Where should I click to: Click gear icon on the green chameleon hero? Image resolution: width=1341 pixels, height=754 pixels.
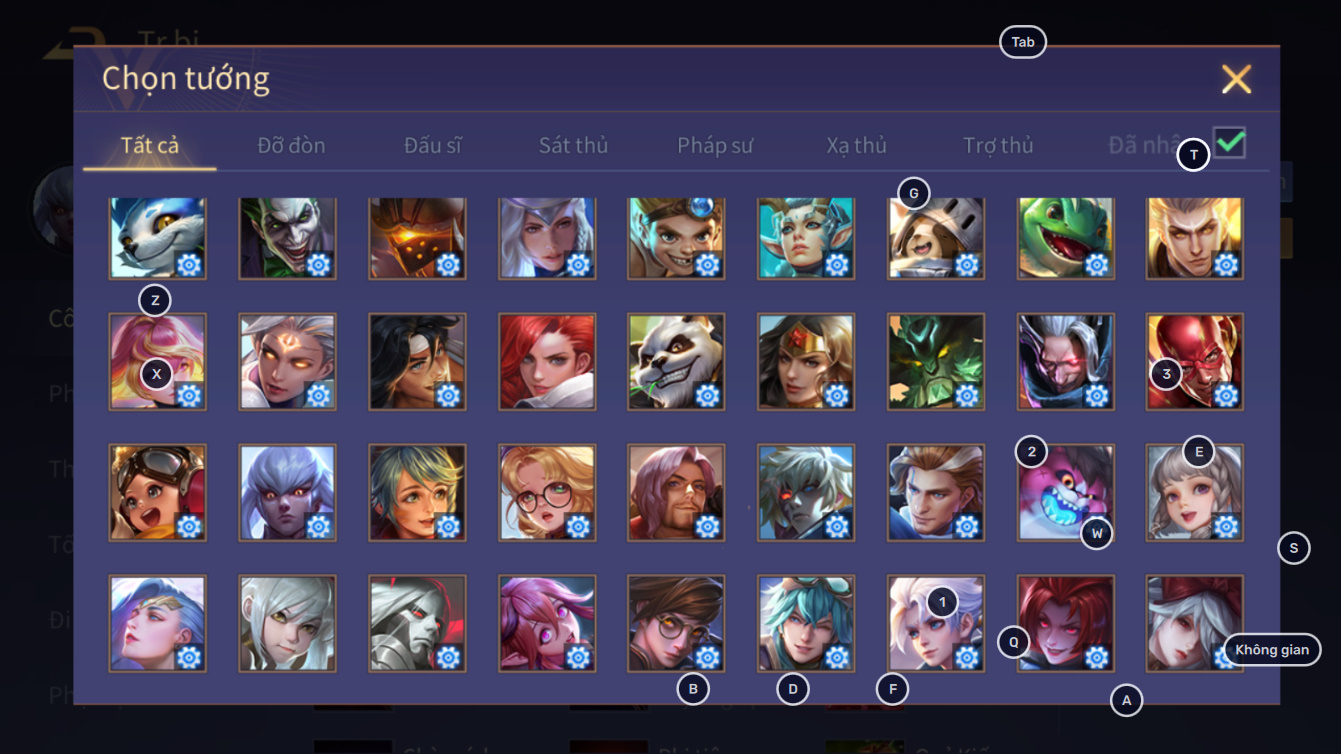1096,264
